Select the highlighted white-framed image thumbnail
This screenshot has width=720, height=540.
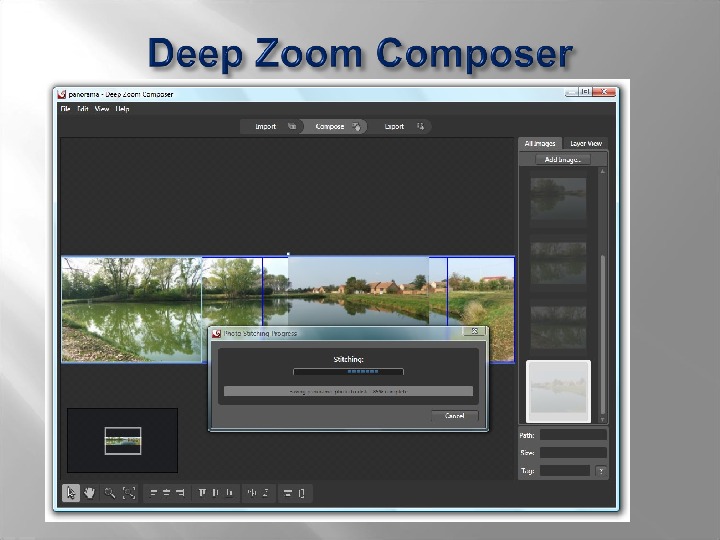click(x=558, y=391)
